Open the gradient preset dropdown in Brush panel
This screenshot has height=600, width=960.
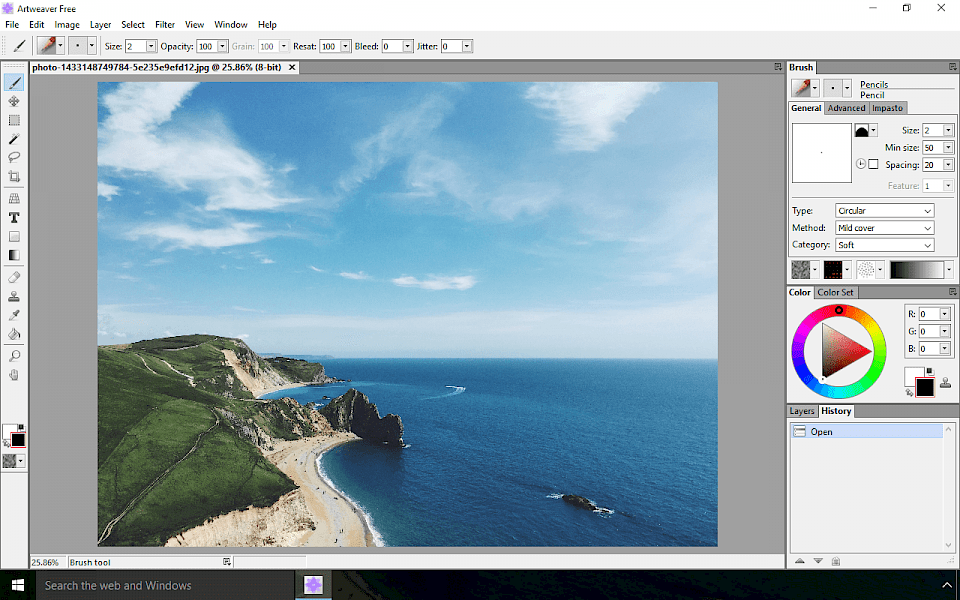(949, 269)
